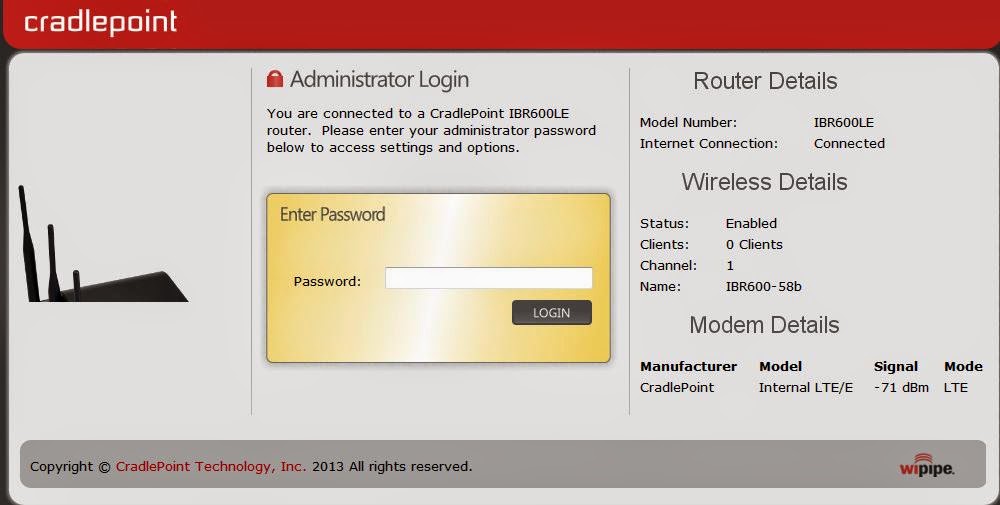Click the LOGIN button
This screenshot has height=505, width=1000.
pos(552,312)
